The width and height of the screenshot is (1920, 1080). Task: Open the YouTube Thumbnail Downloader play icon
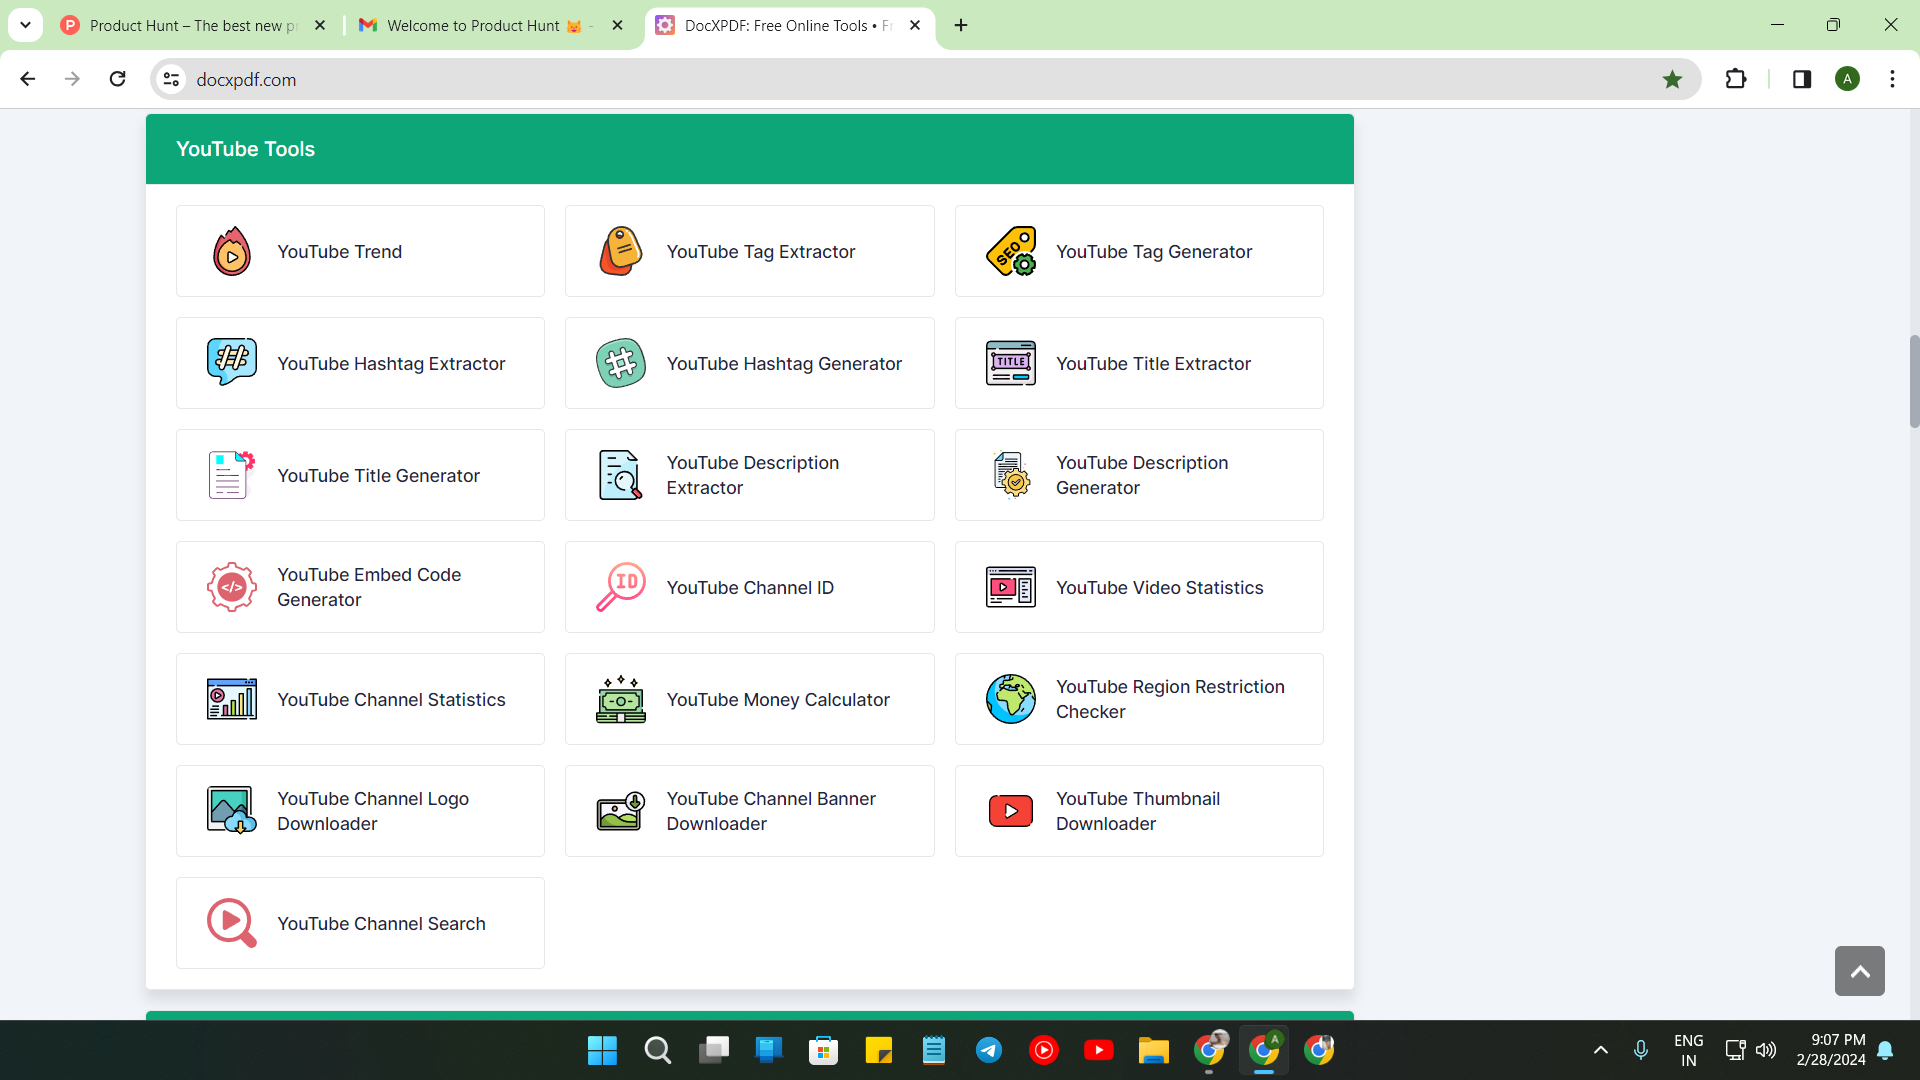tap(1011, 811)
